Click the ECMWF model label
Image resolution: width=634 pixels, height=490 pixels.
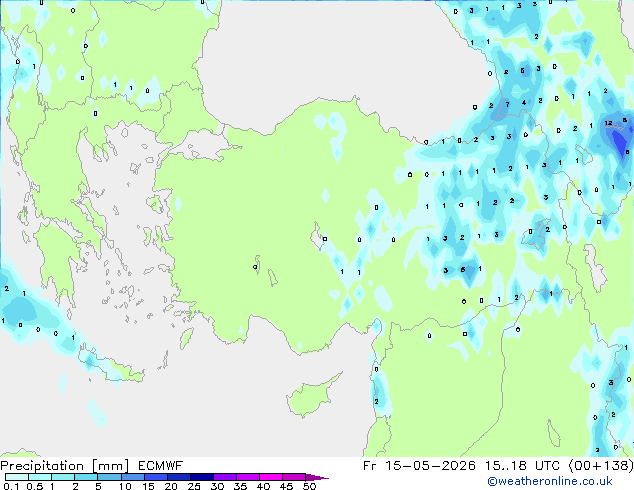click(161, 466)
